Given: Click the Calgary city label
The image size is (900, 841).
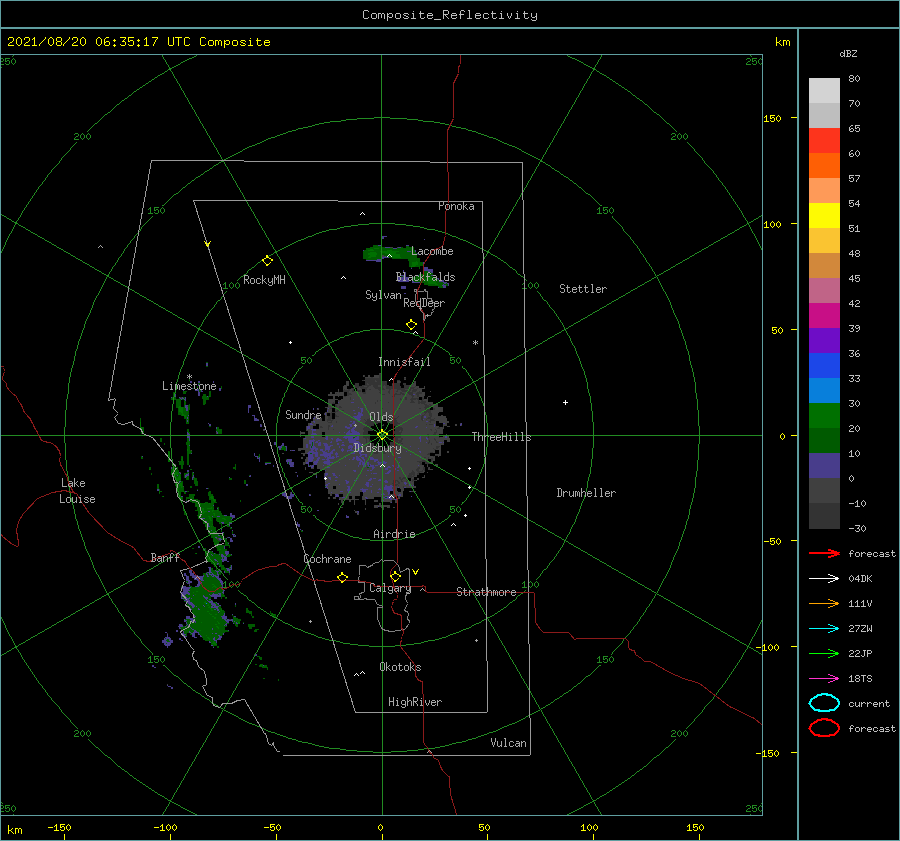Looking at the screenshot, I should (390, 588).
